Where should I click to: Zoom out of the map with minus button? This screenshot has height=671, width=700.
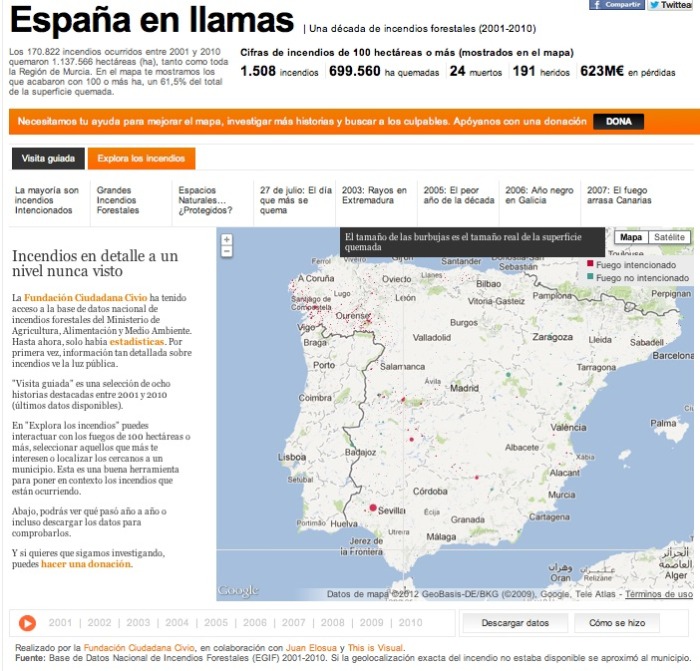(227, 251)
